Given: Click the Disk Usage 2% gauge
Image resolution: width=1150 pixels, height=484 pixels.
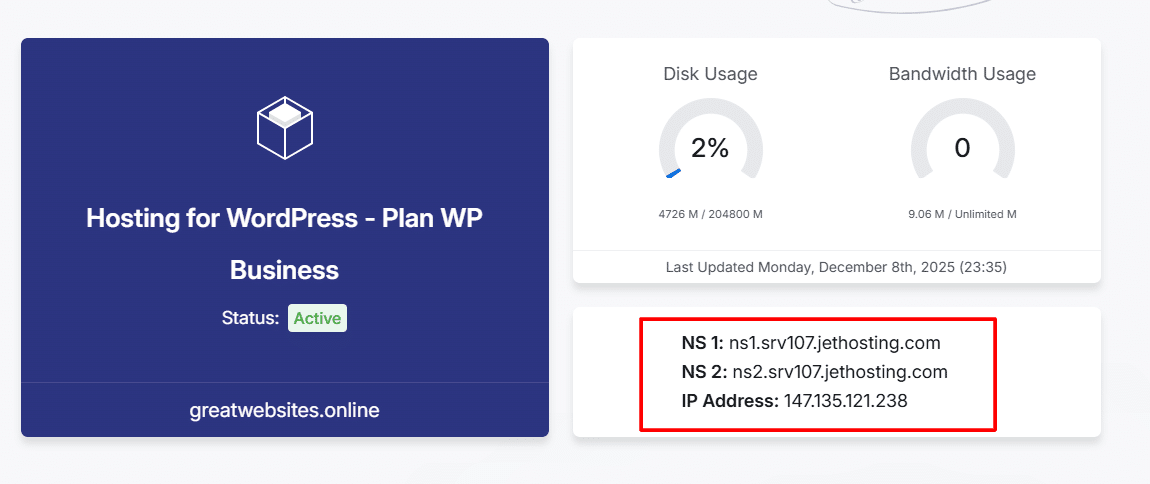Looking at the screenshot, I should pos(710,148).
